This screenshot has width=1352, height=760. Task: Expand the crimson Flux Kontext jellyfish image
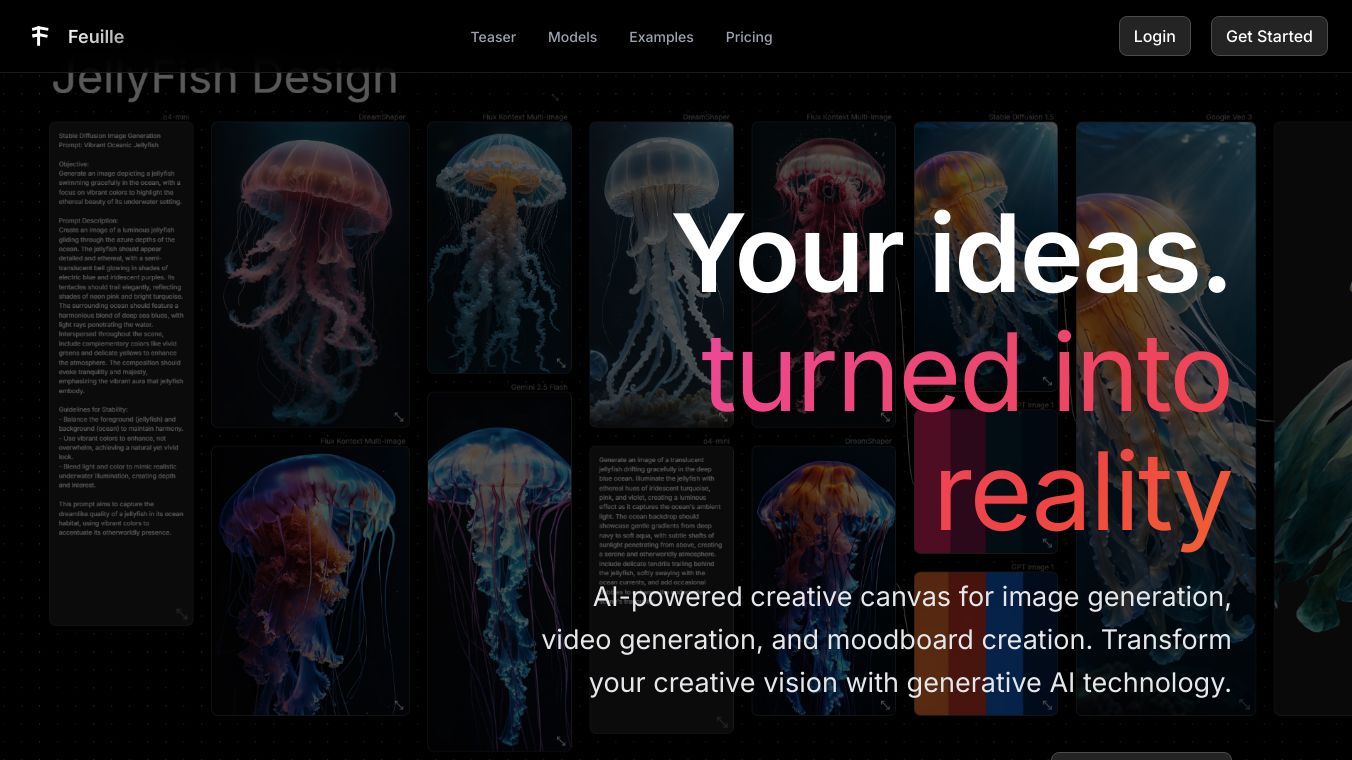884,417
